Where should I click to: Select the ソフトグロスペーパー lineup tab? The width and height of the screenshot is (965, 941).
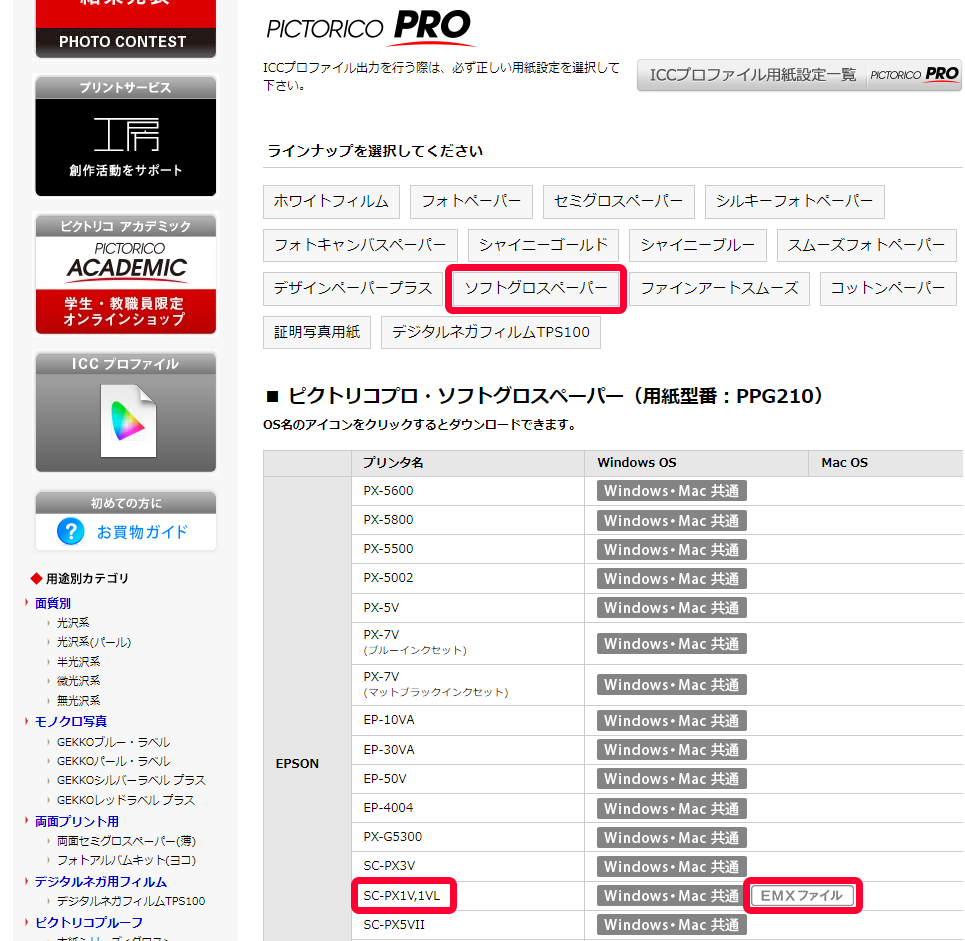536,288
